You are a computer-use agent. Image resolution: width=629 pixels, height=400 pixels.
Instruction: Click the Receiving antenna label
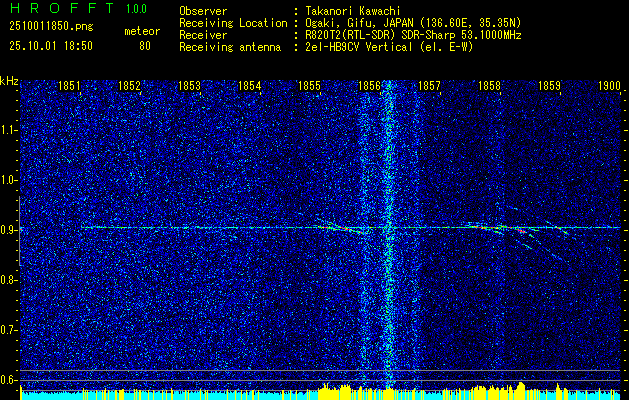tap(230, 47)
